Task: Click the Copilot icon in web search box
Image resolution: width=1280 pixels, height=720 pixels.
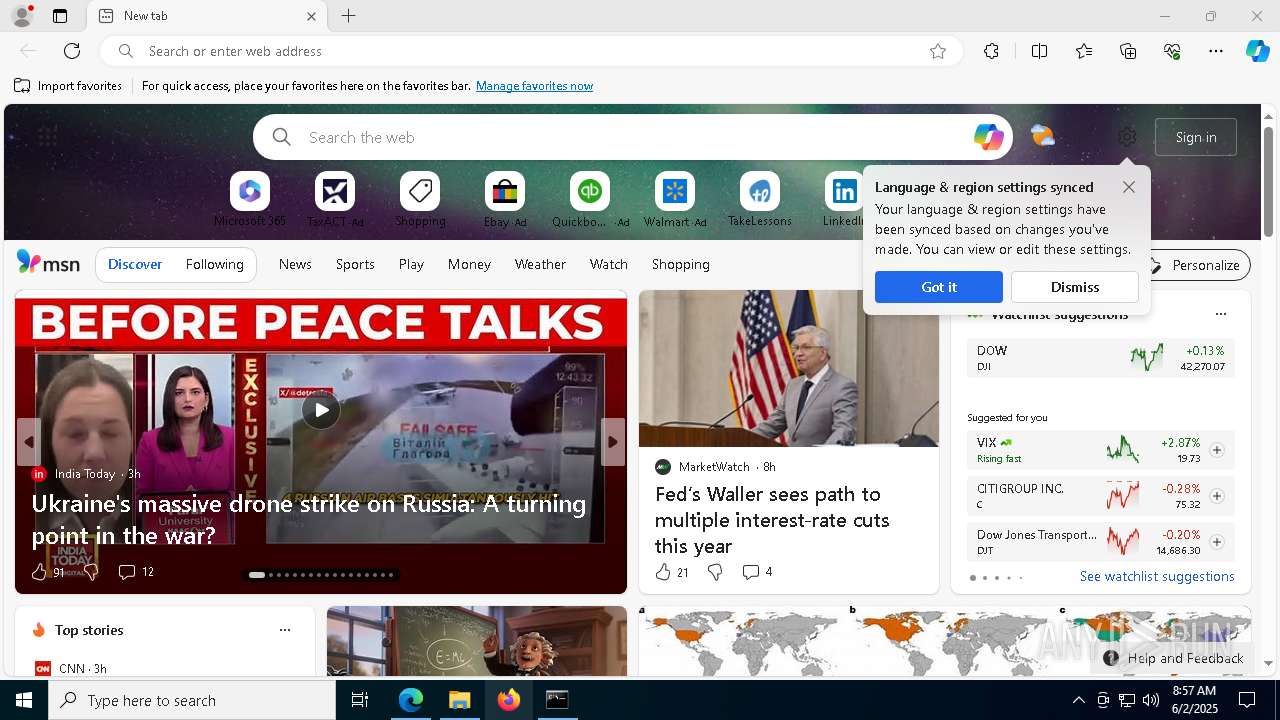Action: click(x=988, y=137)
